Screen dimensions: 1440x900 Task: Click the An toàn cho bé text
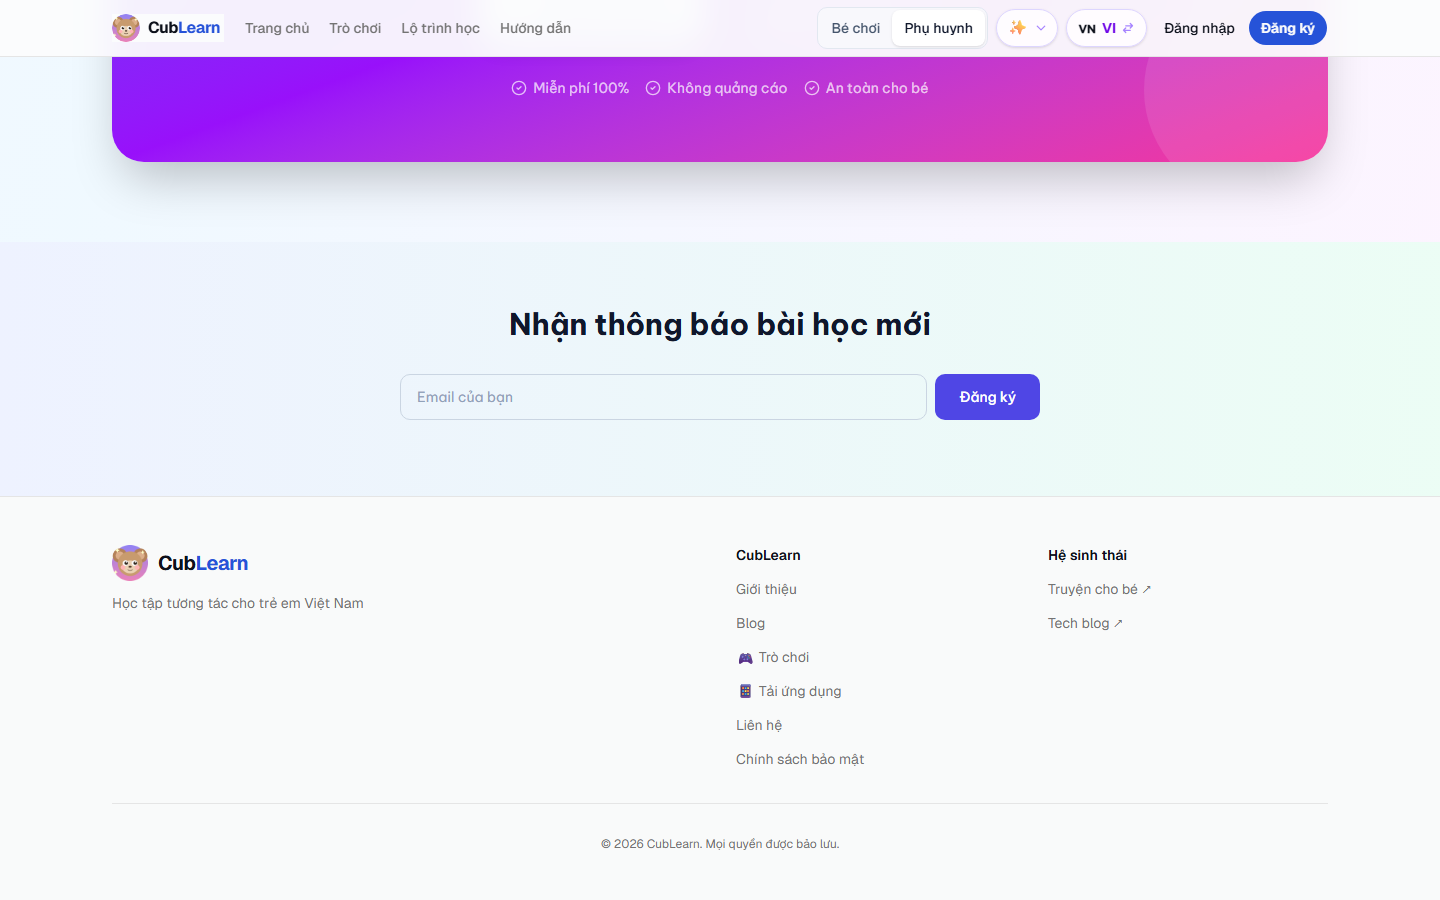(x=877, y=88)
